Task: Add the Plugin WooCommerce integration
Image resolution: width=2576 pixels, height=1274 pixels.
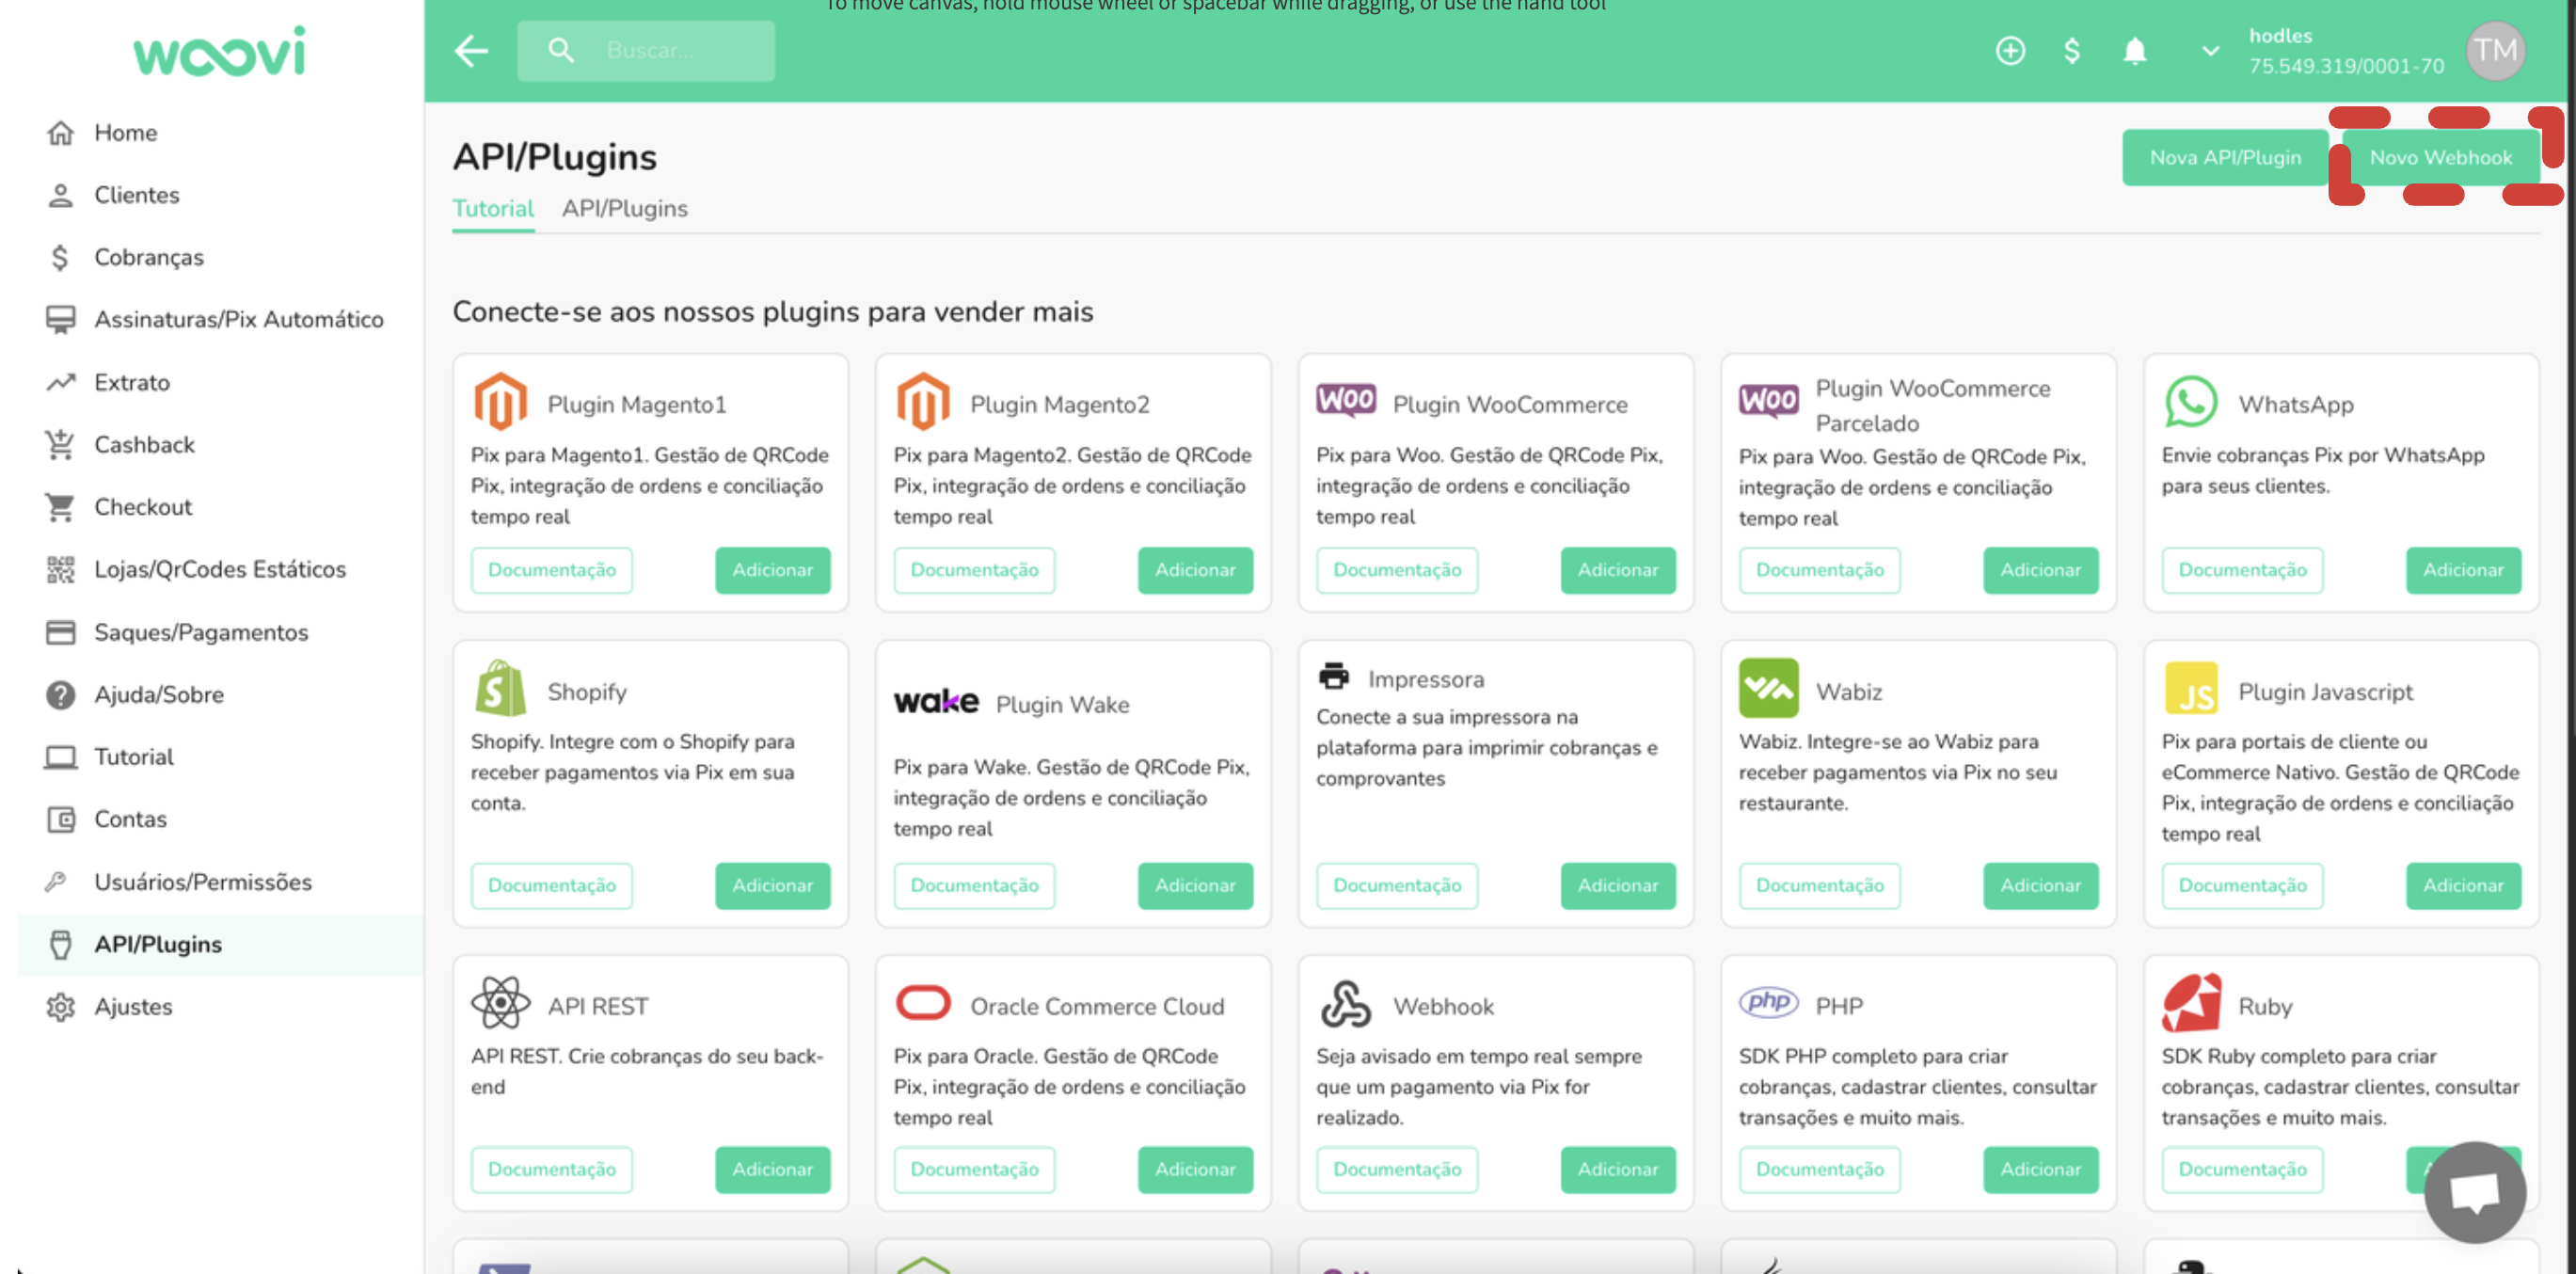Action: (x=1617, y=570)
